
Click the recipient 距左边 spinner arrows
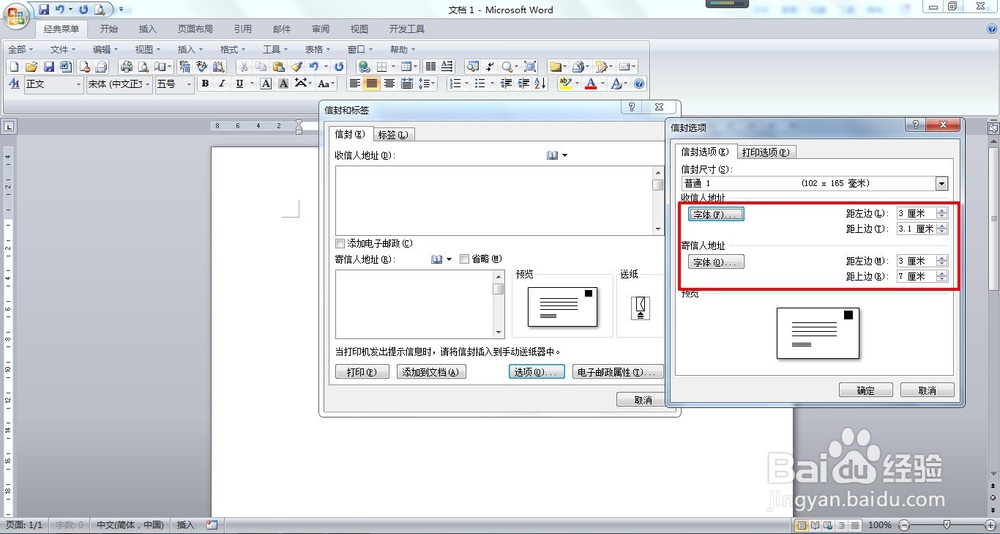942,214
